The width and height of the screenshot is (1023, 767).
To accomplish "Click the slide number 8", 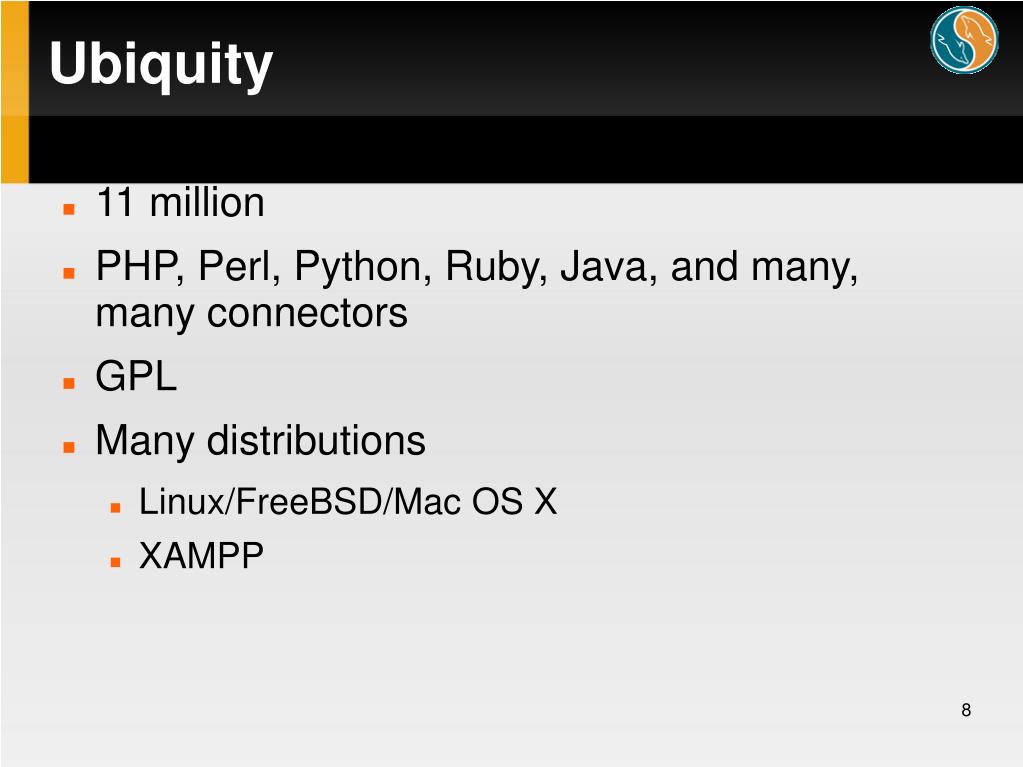I will [x=966, y=710].
